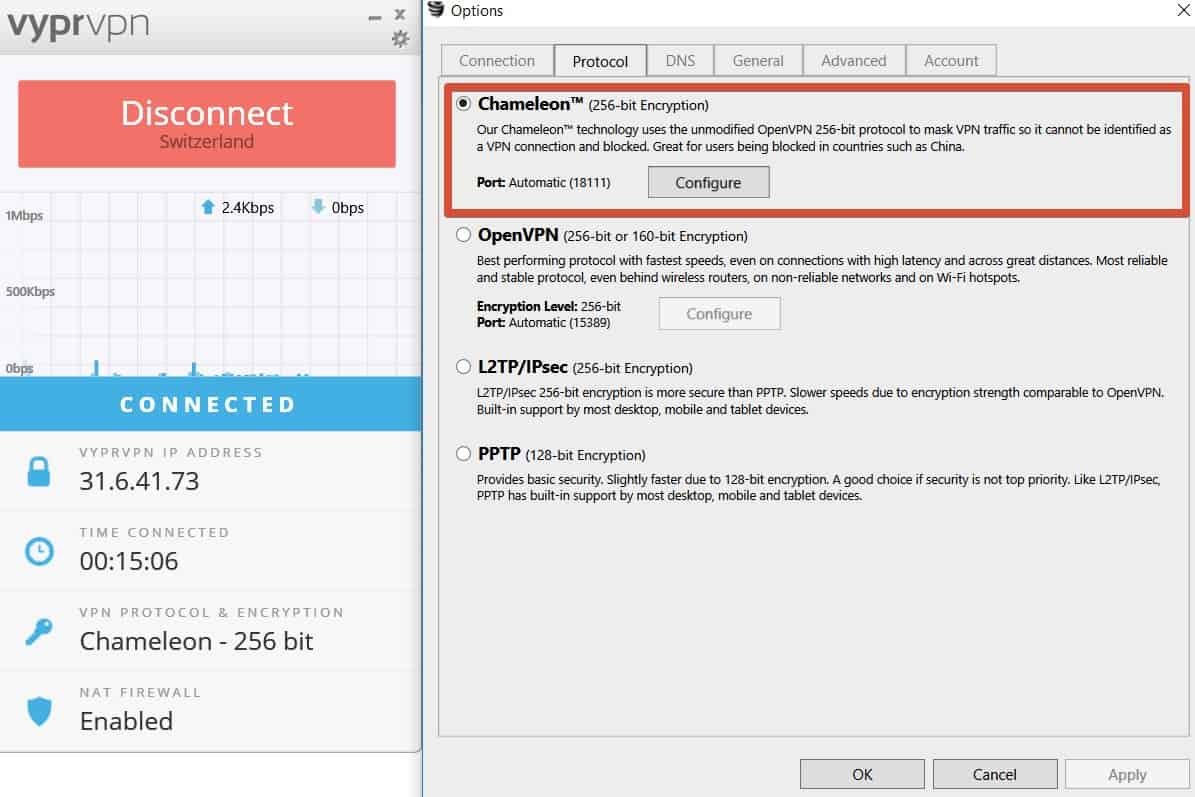Cancel the Options dialog
Viewport: 1195px width, 797px height.
click(995, 774)
